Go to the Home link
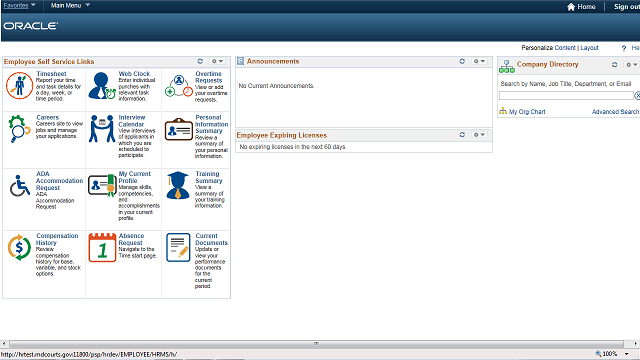The width and height of the screenshot is (640, 360). pyautogui.click(x=586, y=7)
